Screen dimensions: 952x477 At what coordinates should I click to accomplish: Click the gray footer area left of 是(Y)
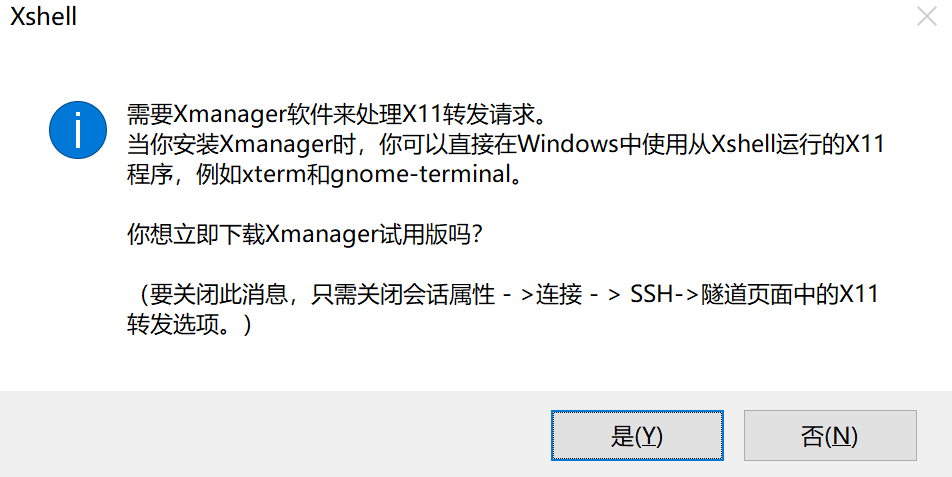tap(270, 436)
